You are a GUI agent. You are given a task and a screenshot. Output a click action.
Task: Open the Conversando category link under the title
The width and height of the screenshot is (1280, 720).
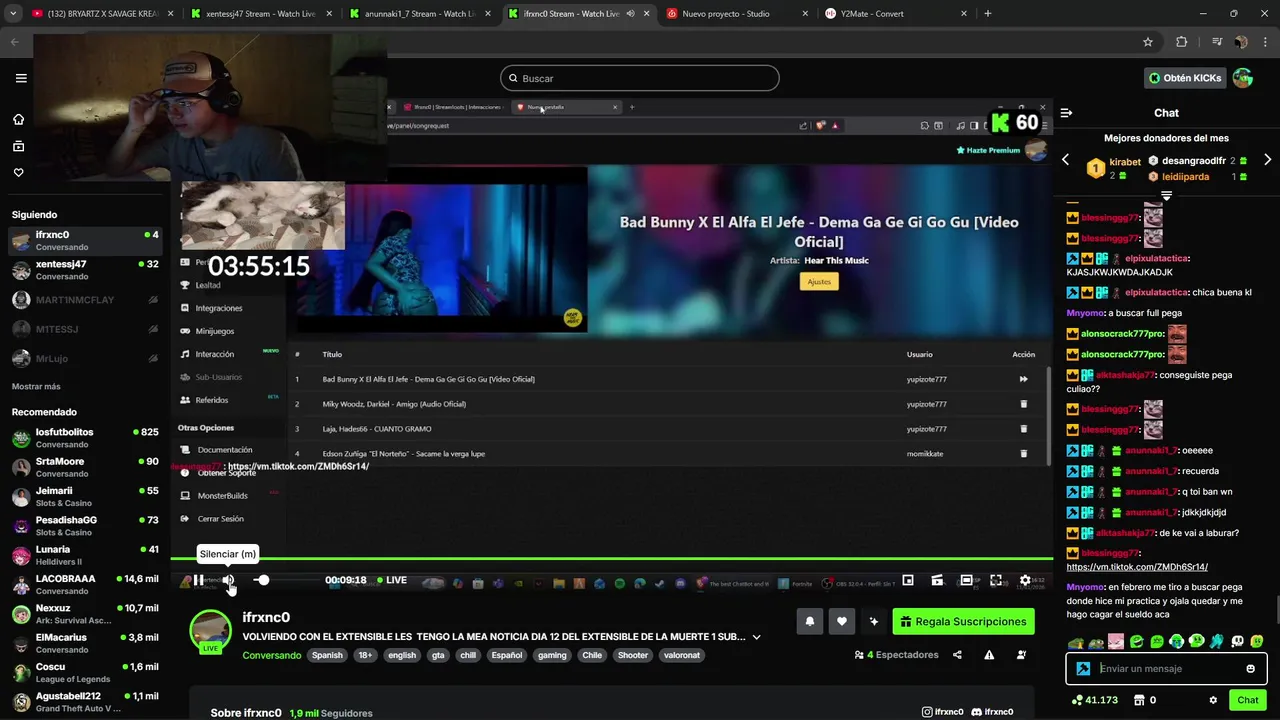tap(272, 655)
